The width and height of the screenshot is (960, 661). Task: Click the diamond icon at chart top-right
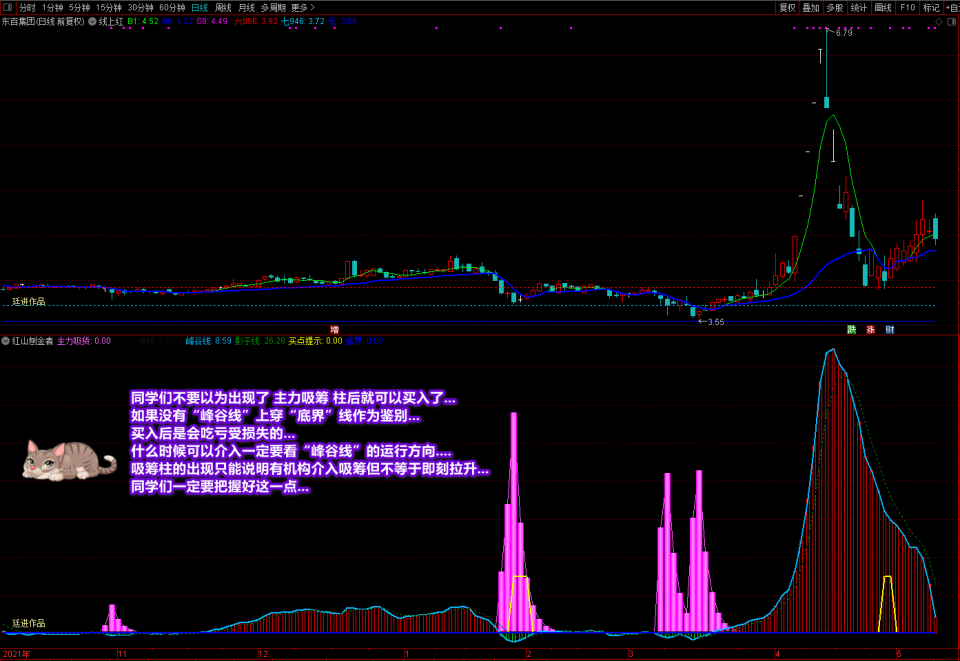click(x=939, y=21)
